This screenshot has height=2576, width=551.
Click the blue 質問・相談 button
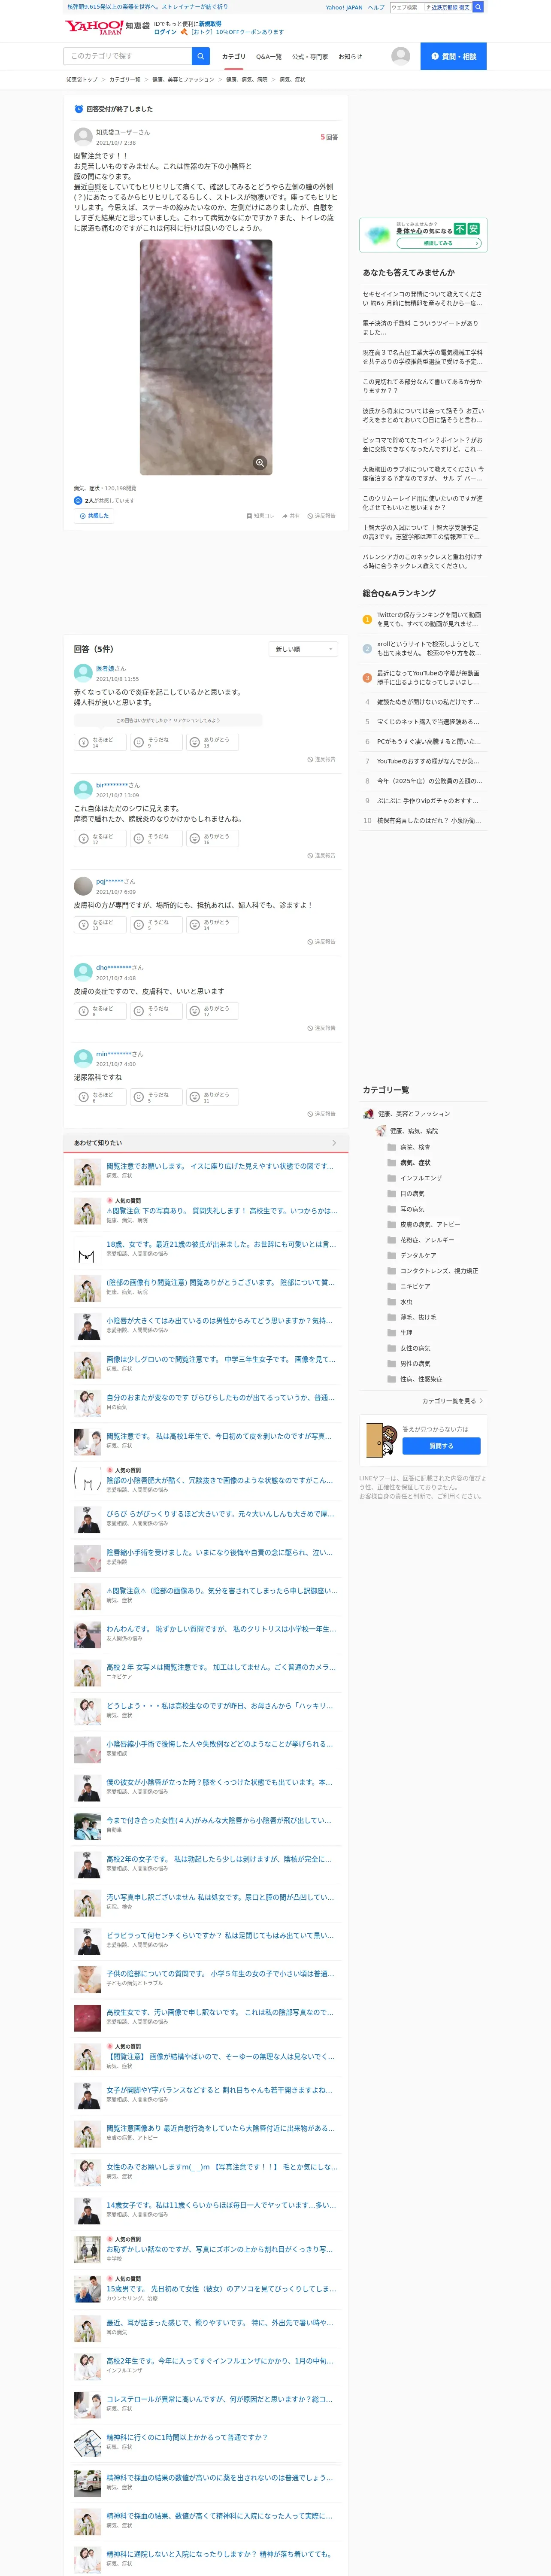coord(453,56)
